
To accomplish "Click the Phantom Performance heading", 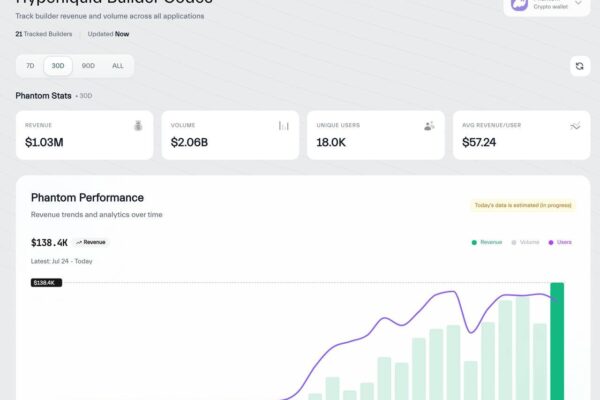I will click(87, 198).
